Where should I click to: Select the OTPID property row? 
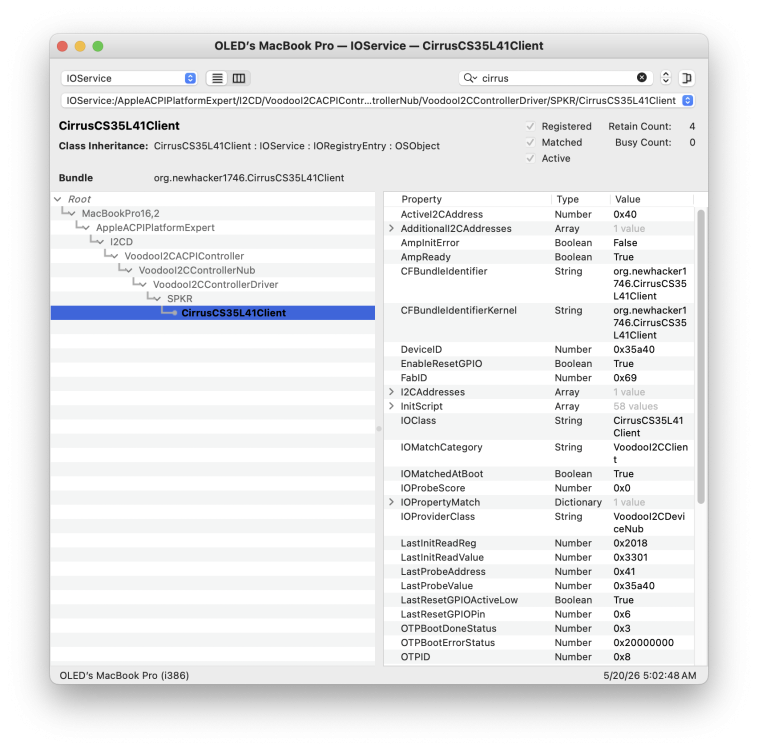coord(539,657)
